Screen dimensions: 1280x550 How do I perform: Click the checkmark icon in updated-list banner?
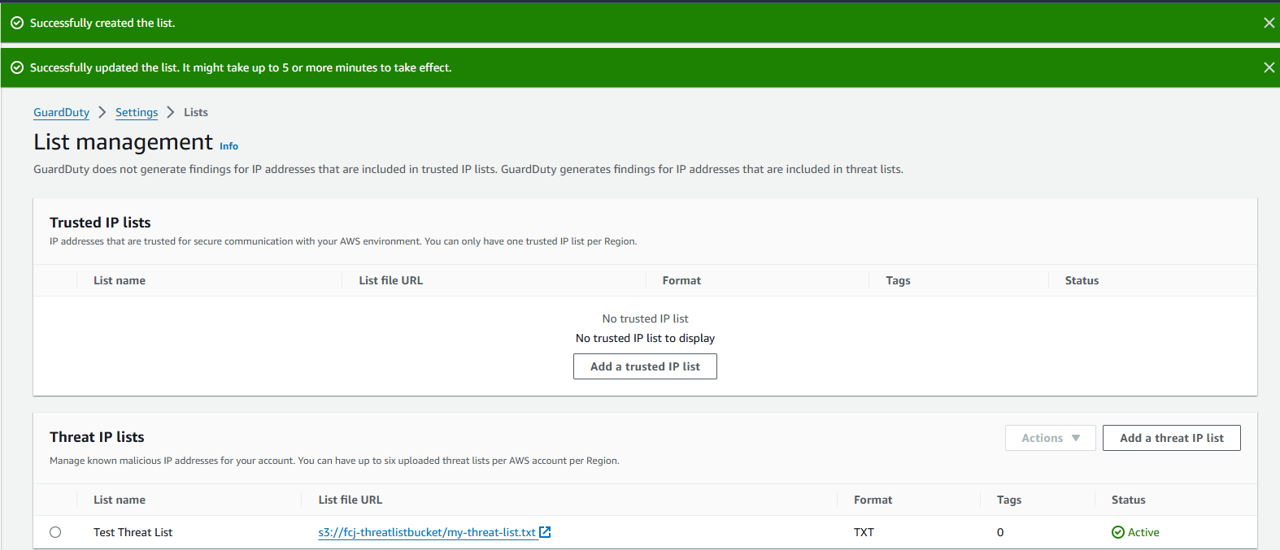point(17,68)
